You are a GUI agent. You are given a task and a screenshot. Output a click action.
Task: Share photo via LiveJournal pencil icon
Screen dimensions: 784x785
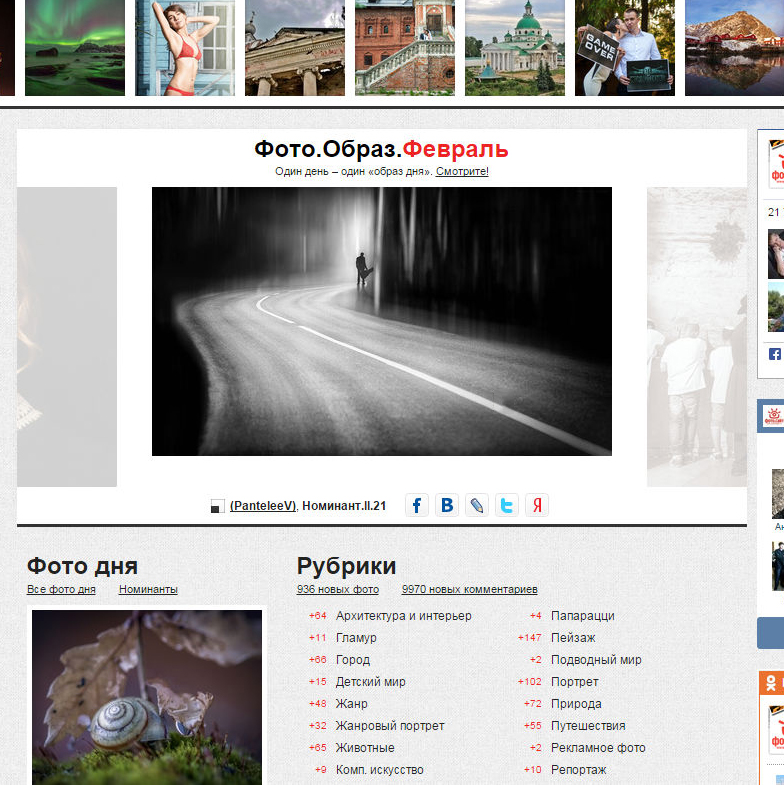[477, 505]
